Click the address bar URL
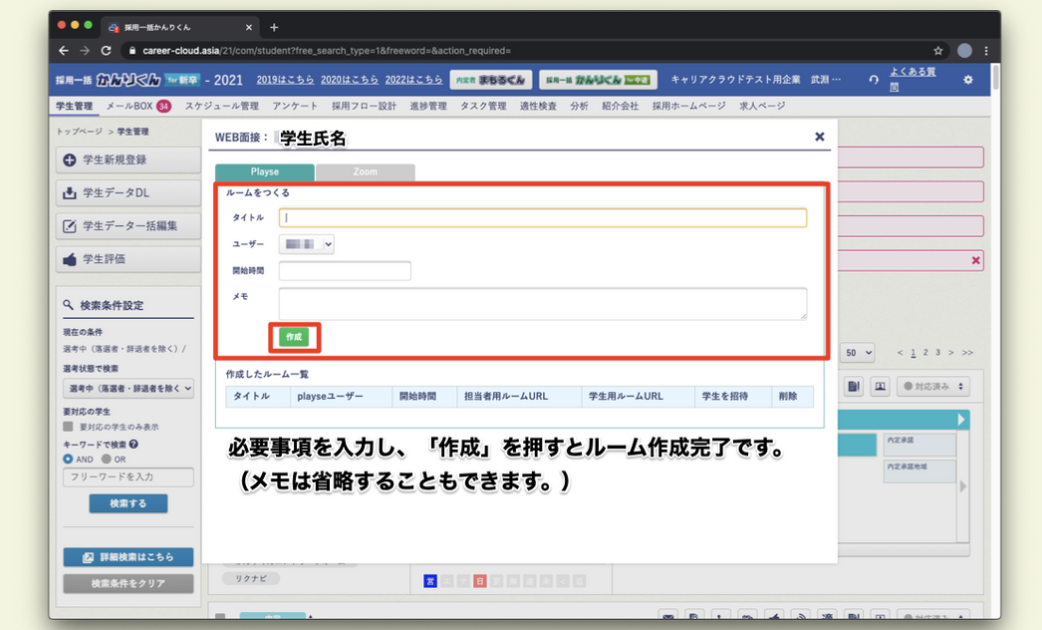Screen dimensions: 1042x630 pyautogui.click(x=326, y=51)
